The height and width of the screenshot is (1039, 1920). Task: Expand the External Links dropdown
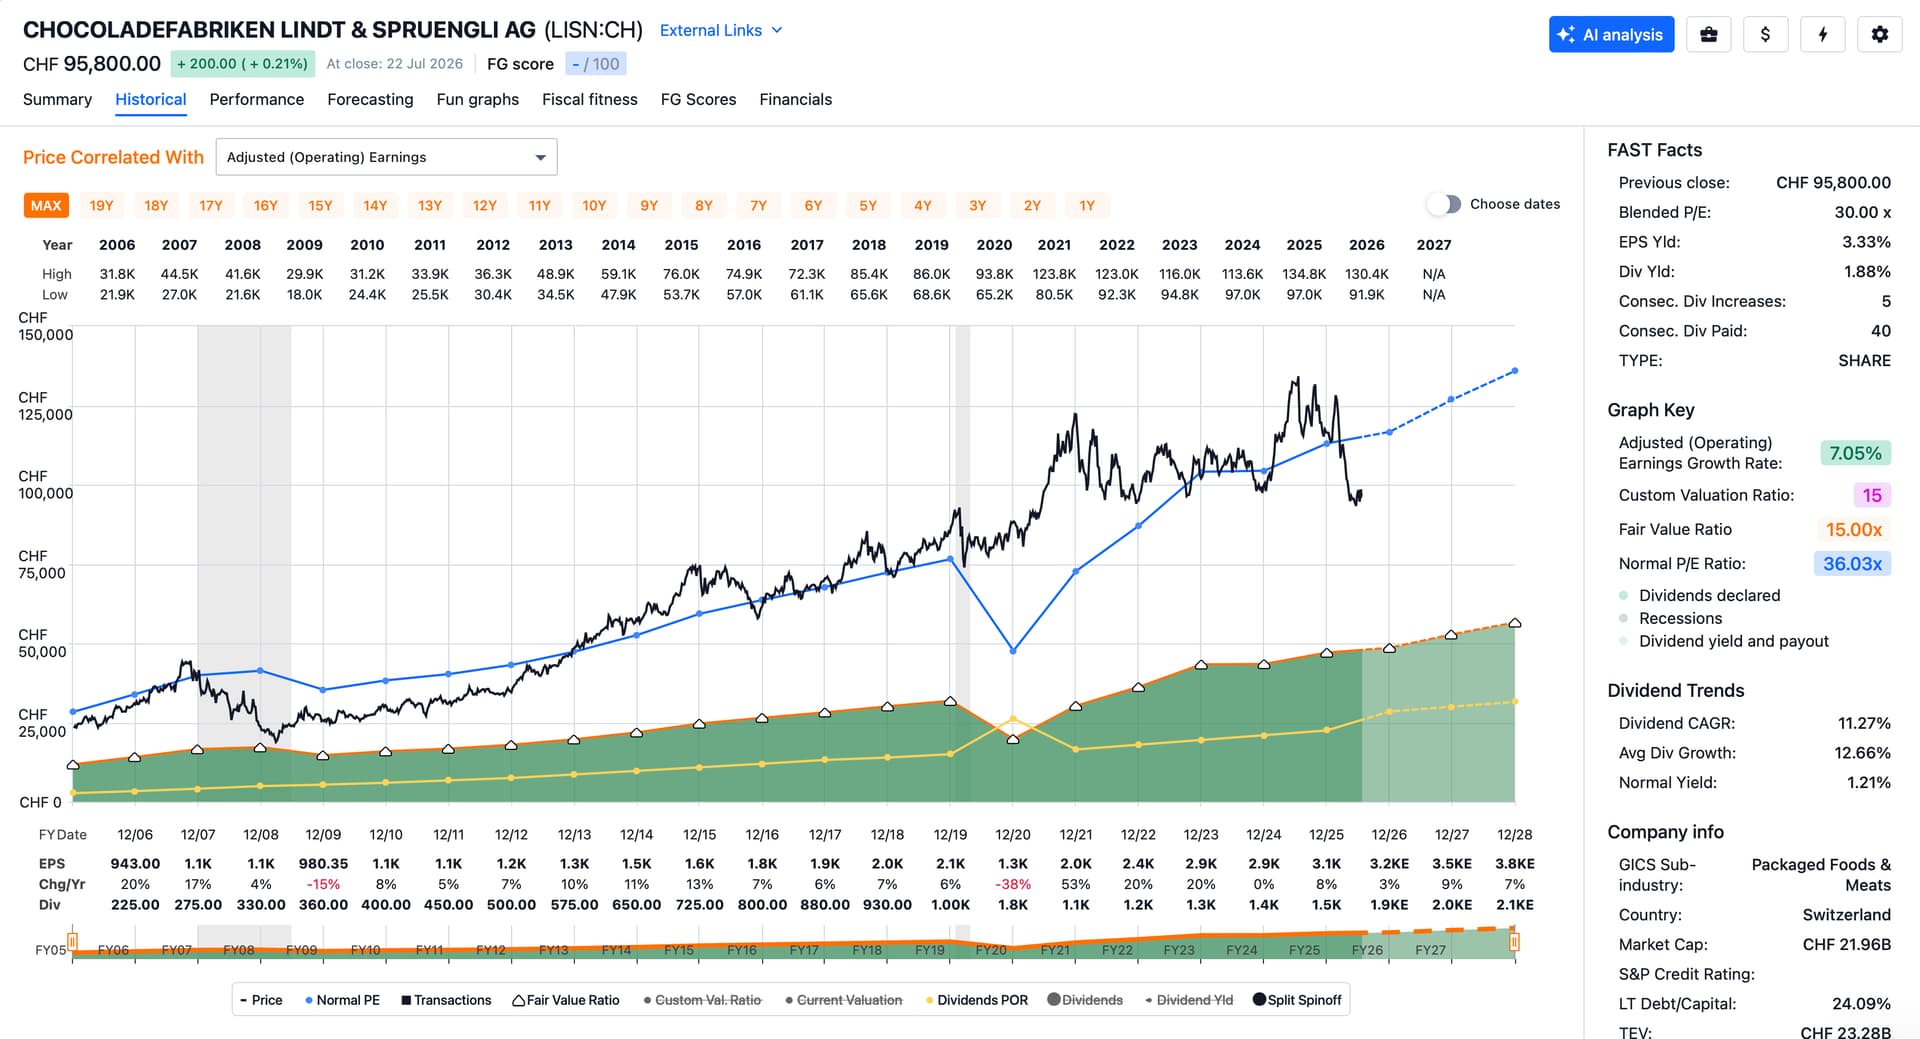point(720,30)
